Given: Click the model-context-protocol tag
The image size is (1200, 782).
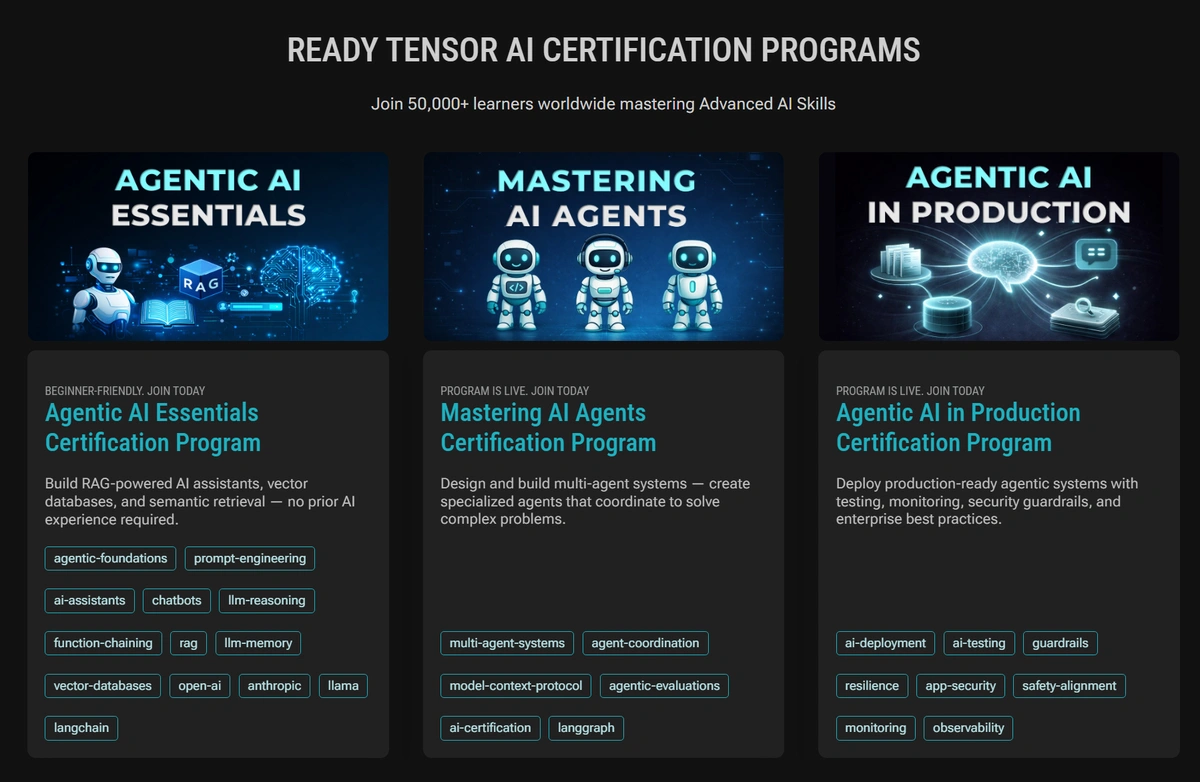Looking at the screenshot, I should click(x=516, y=686).
